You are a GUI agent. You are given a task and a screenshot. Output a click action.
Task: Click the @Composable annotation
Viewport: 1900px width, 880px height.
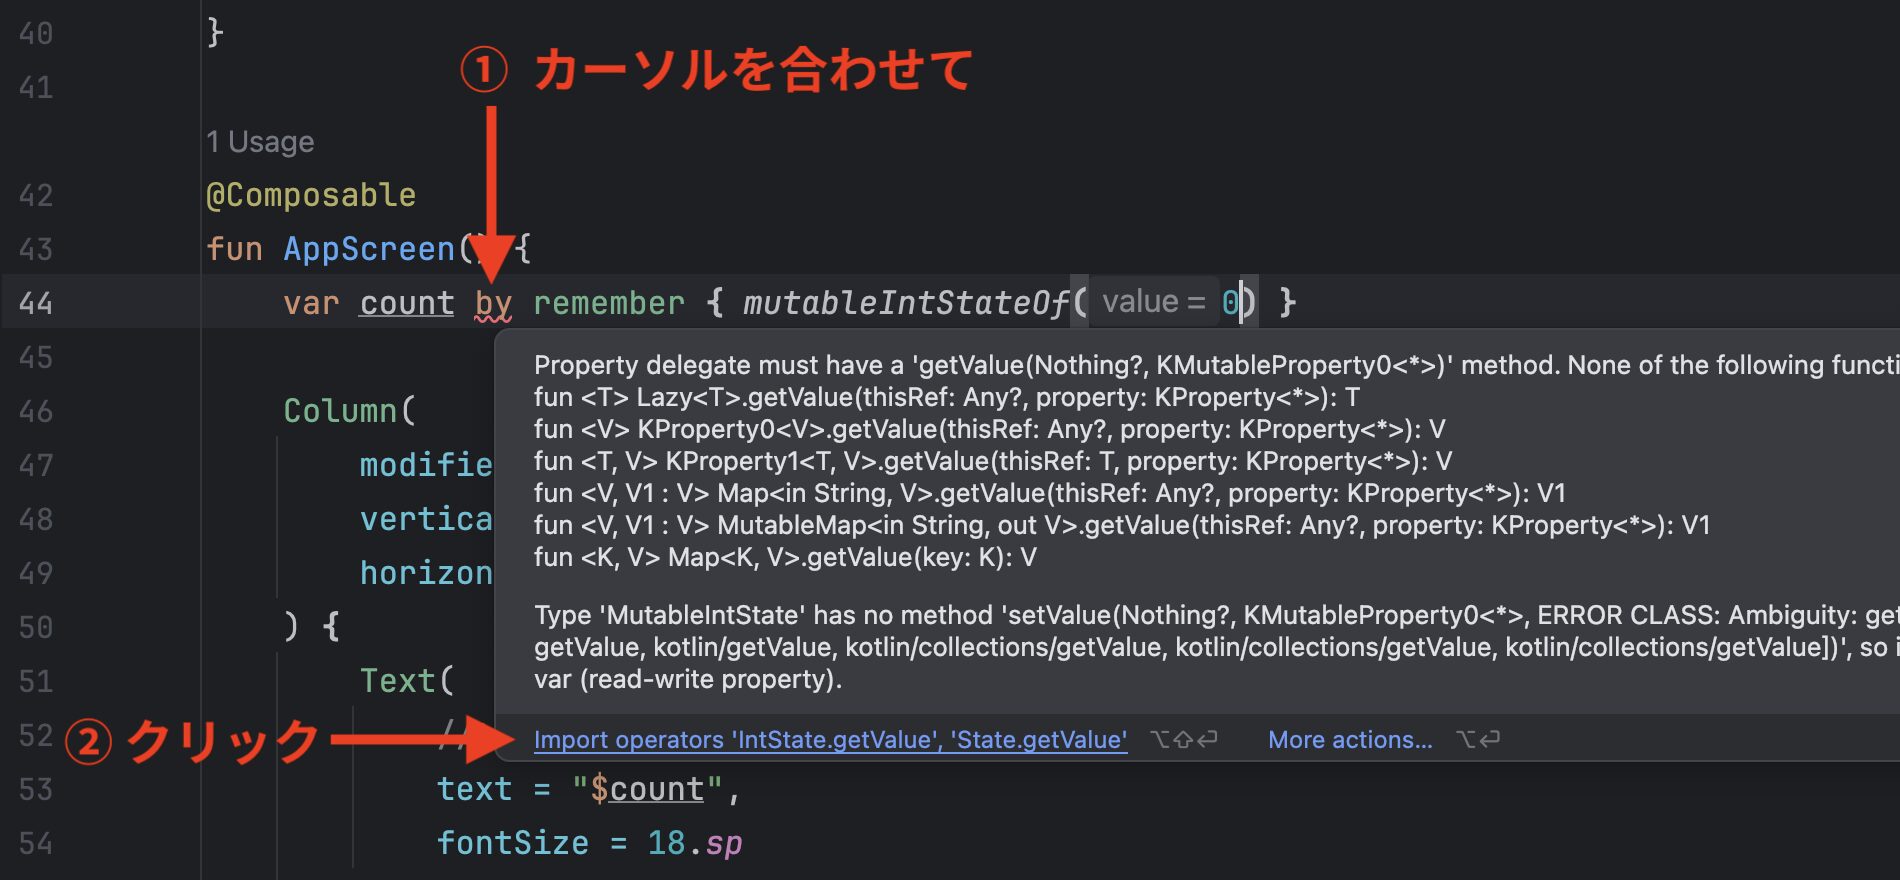pos(310,195)
